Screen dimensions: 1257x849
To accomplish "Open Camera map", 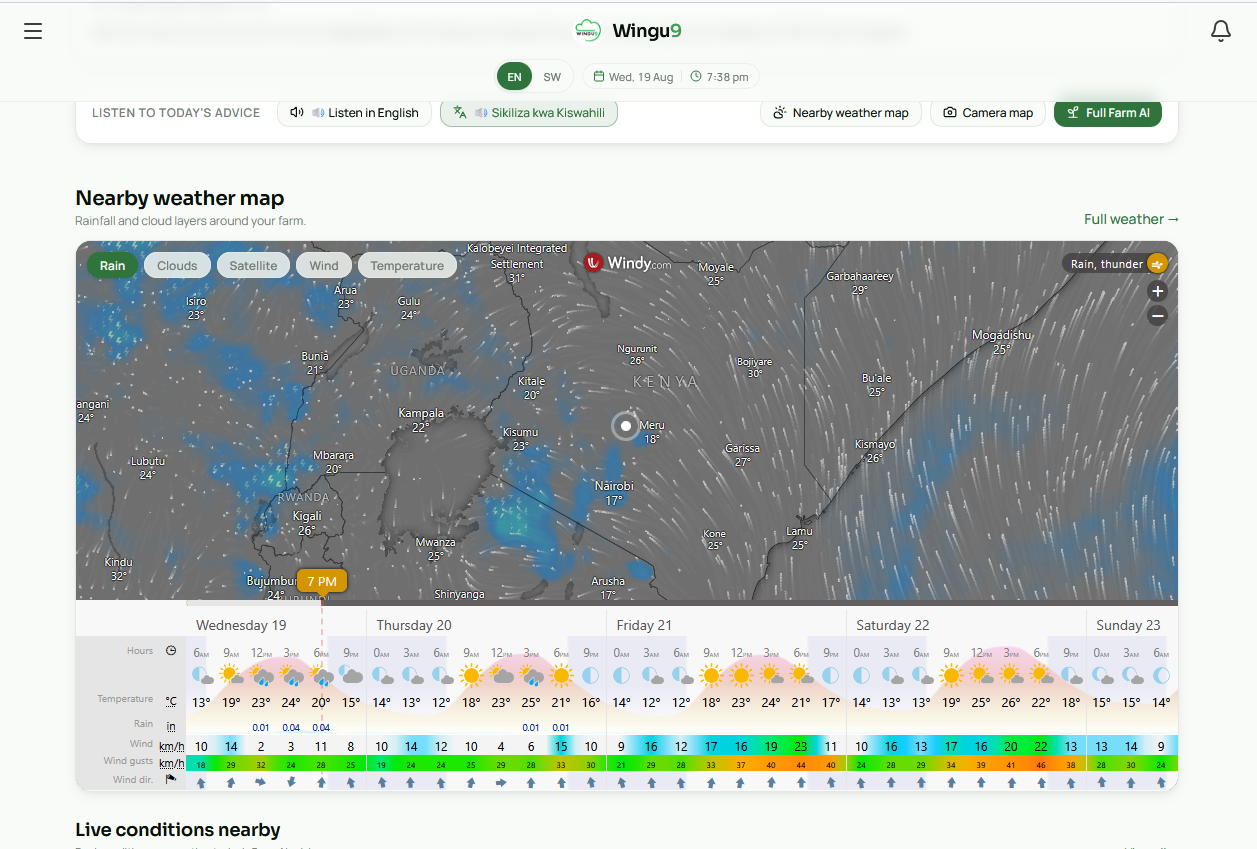I will [988, 113].
